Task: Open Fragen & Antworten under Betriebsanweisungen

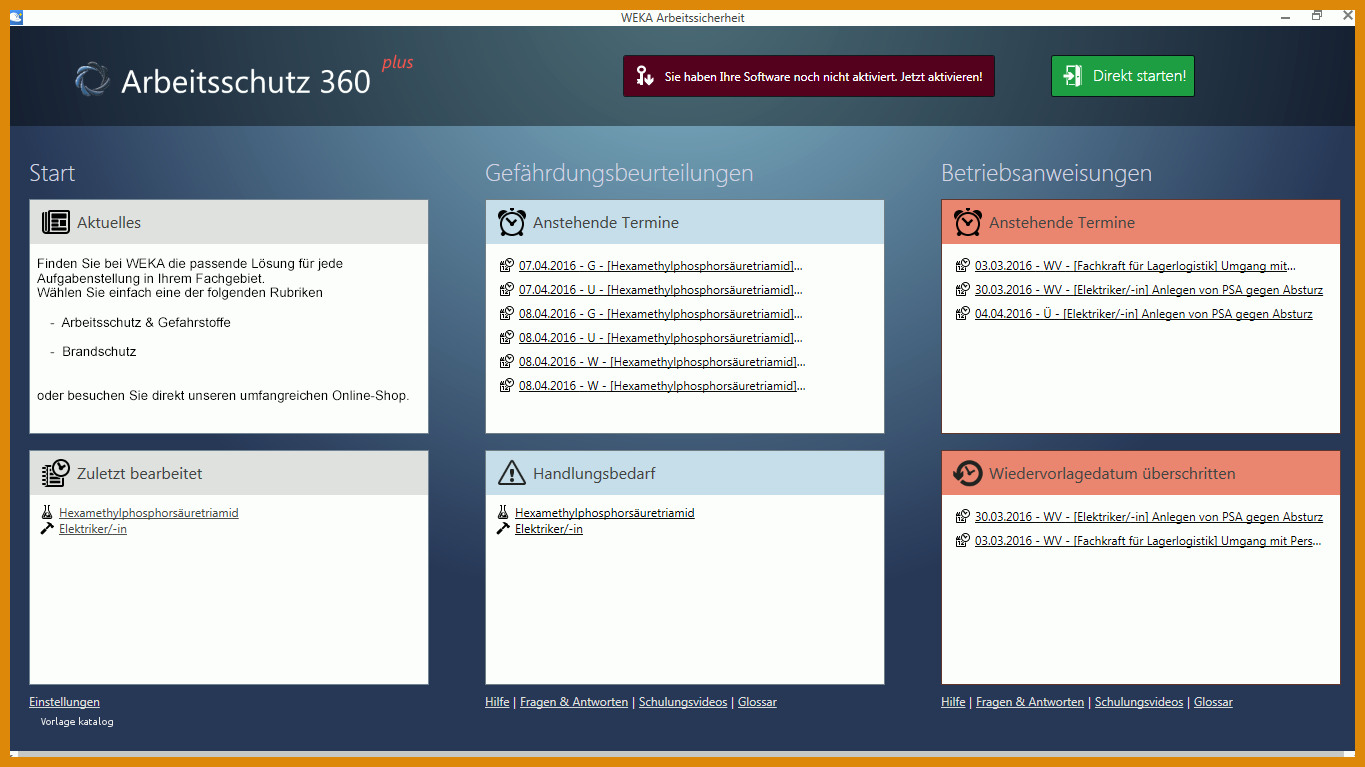Action: coord(1030,702)
